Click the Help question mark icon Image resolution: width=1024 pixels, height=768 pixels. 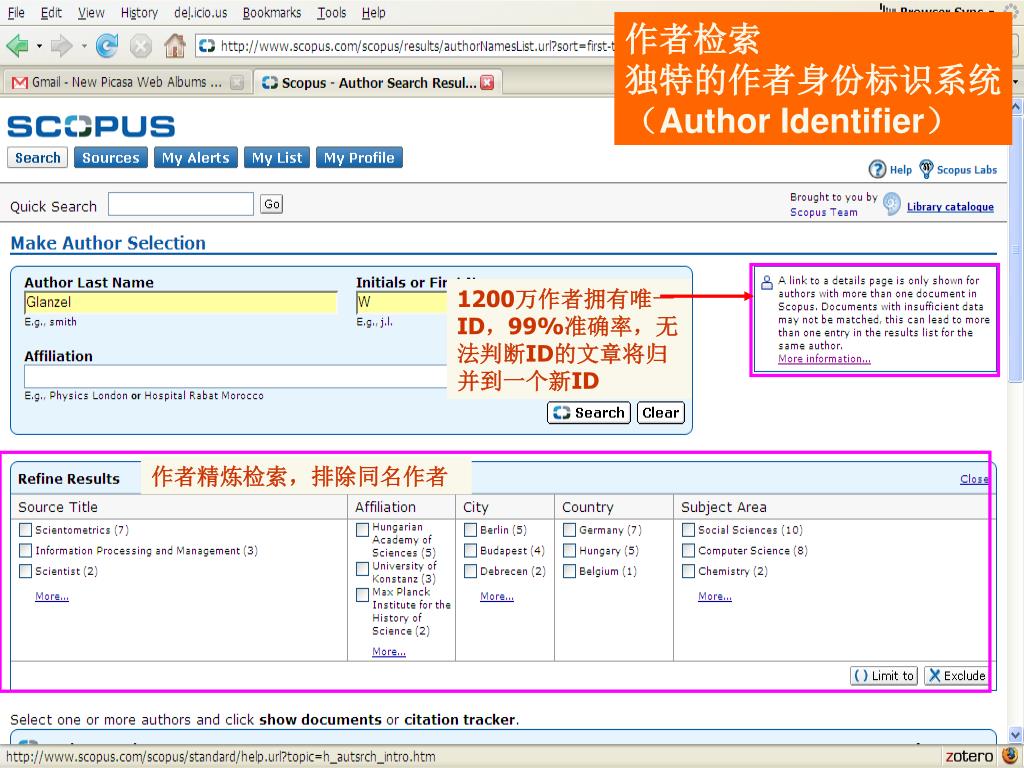click(x=877, y=170)
